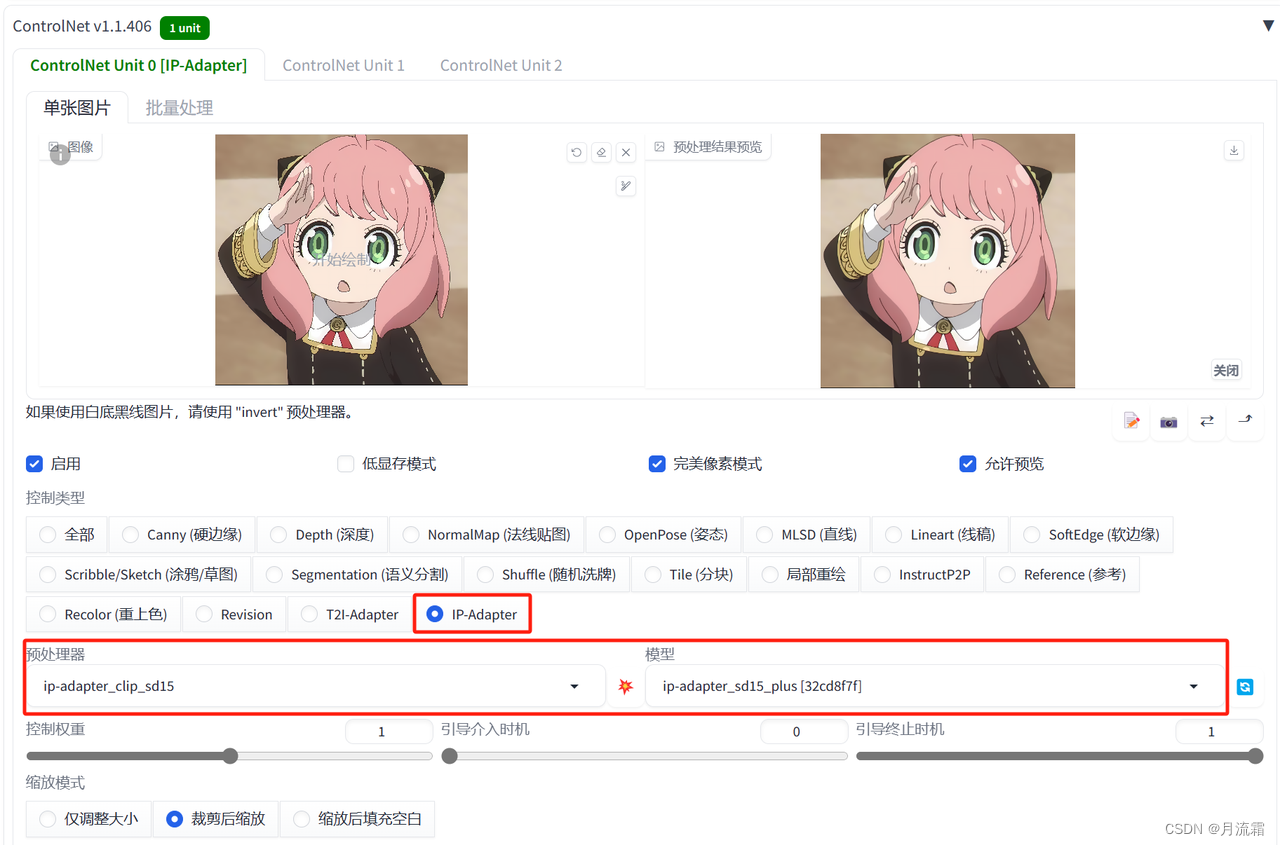Select NormalMap (法线贴图) option
The height and width of the screenshot is (845, 1280).
click(486, 535)
